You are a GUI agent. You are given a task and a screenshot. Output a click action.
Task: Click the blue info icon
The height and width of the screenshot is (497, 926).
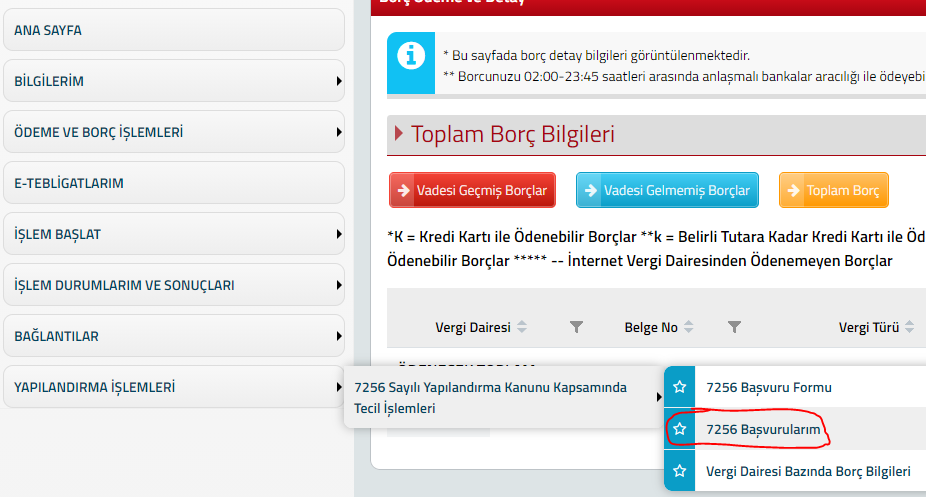tap(410, 56)
